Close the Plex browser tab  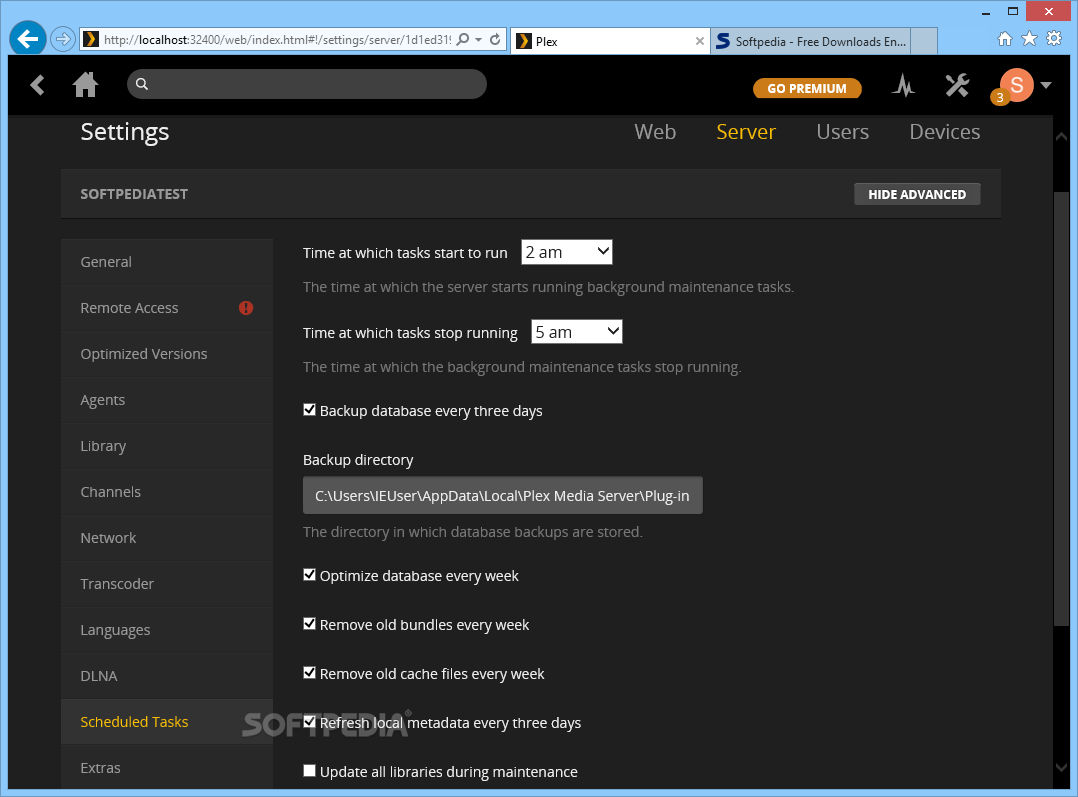(x=699, y=41)
